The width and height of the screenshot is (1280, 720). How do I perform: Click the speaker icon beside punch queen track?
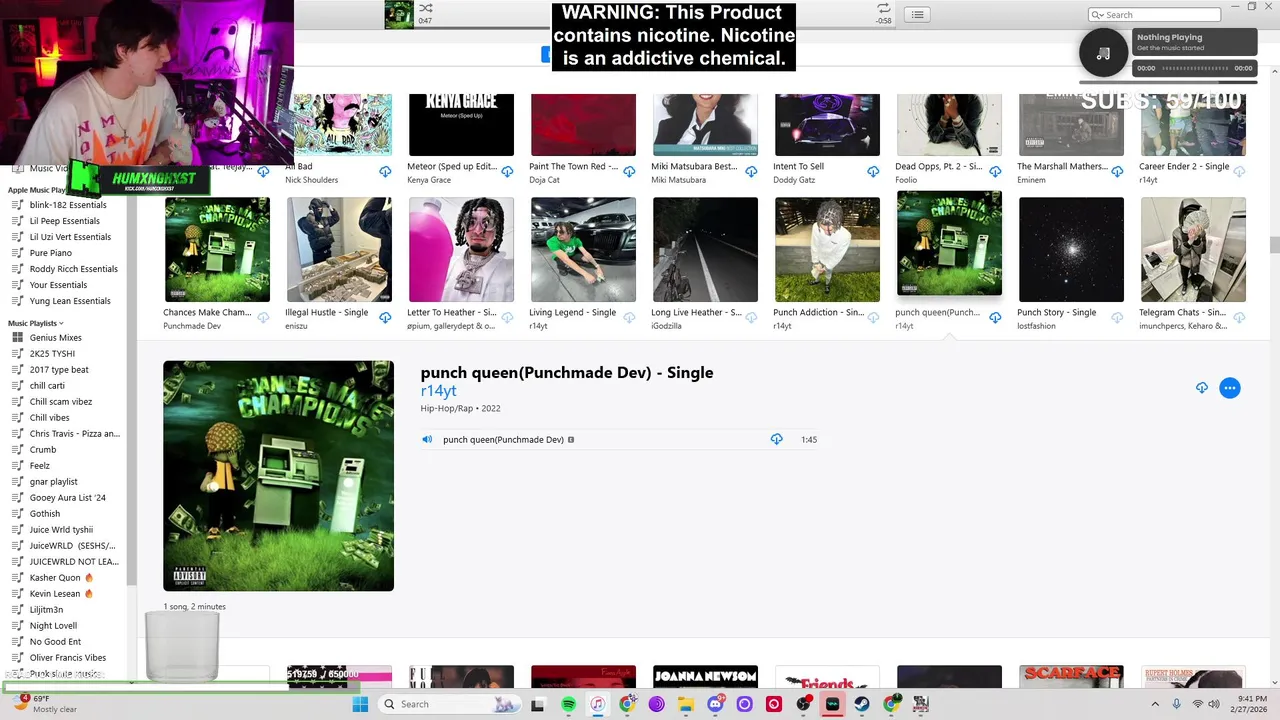(427, 439)
